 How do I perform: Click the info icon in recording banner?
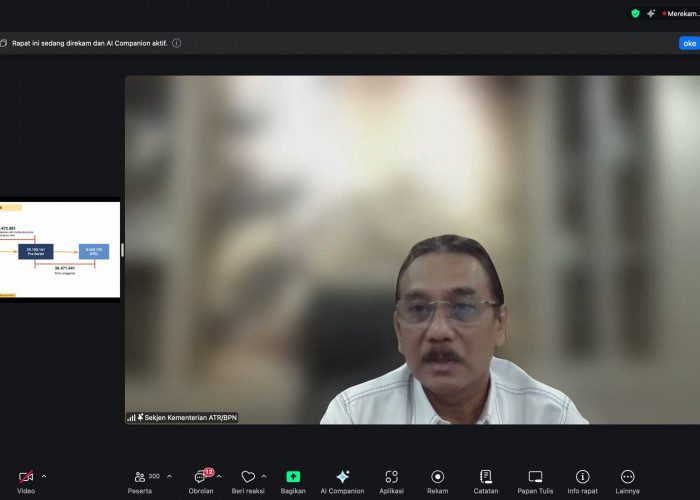point(177,43)
